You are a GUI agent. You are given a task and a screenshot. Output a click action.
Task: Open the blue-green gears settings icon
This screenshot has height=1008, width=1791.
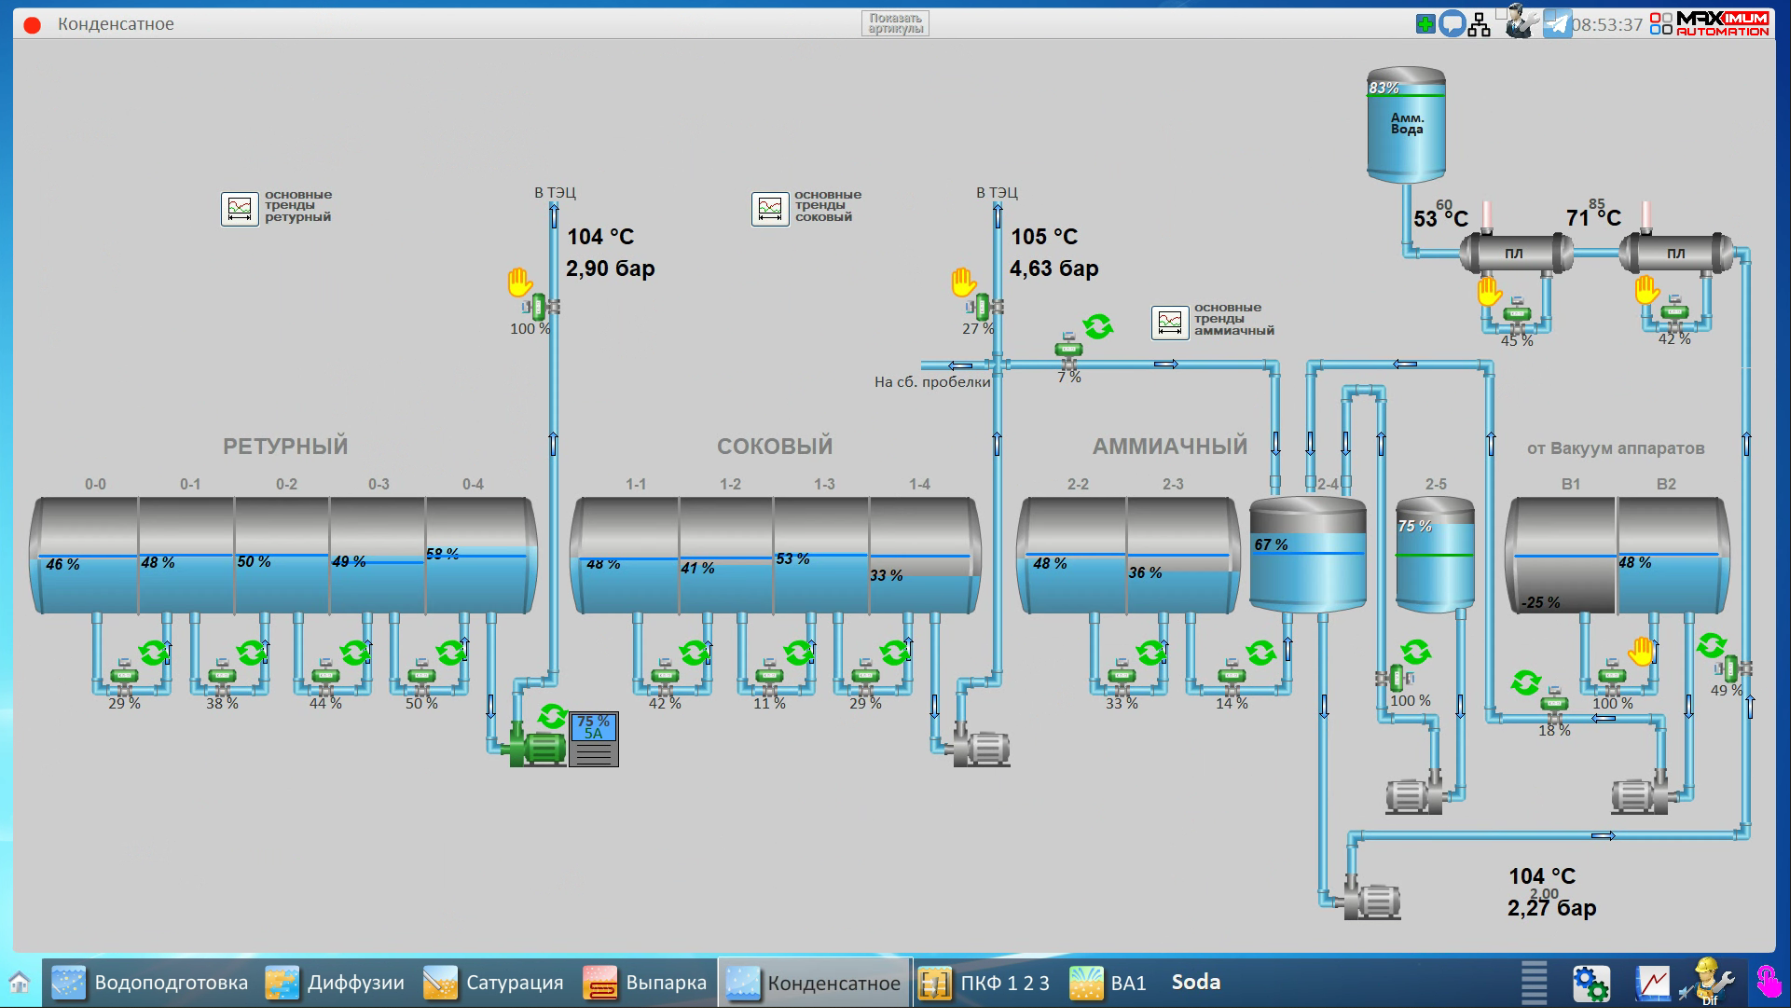pos(1590,983)
